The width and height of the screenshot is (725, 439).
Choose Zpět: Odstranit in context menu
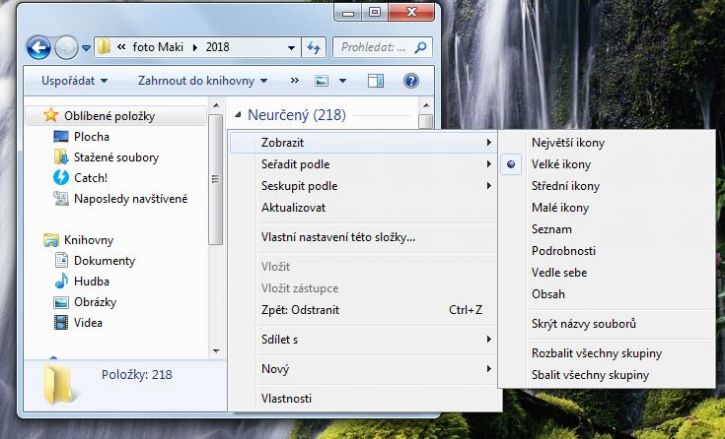[364, 310]
